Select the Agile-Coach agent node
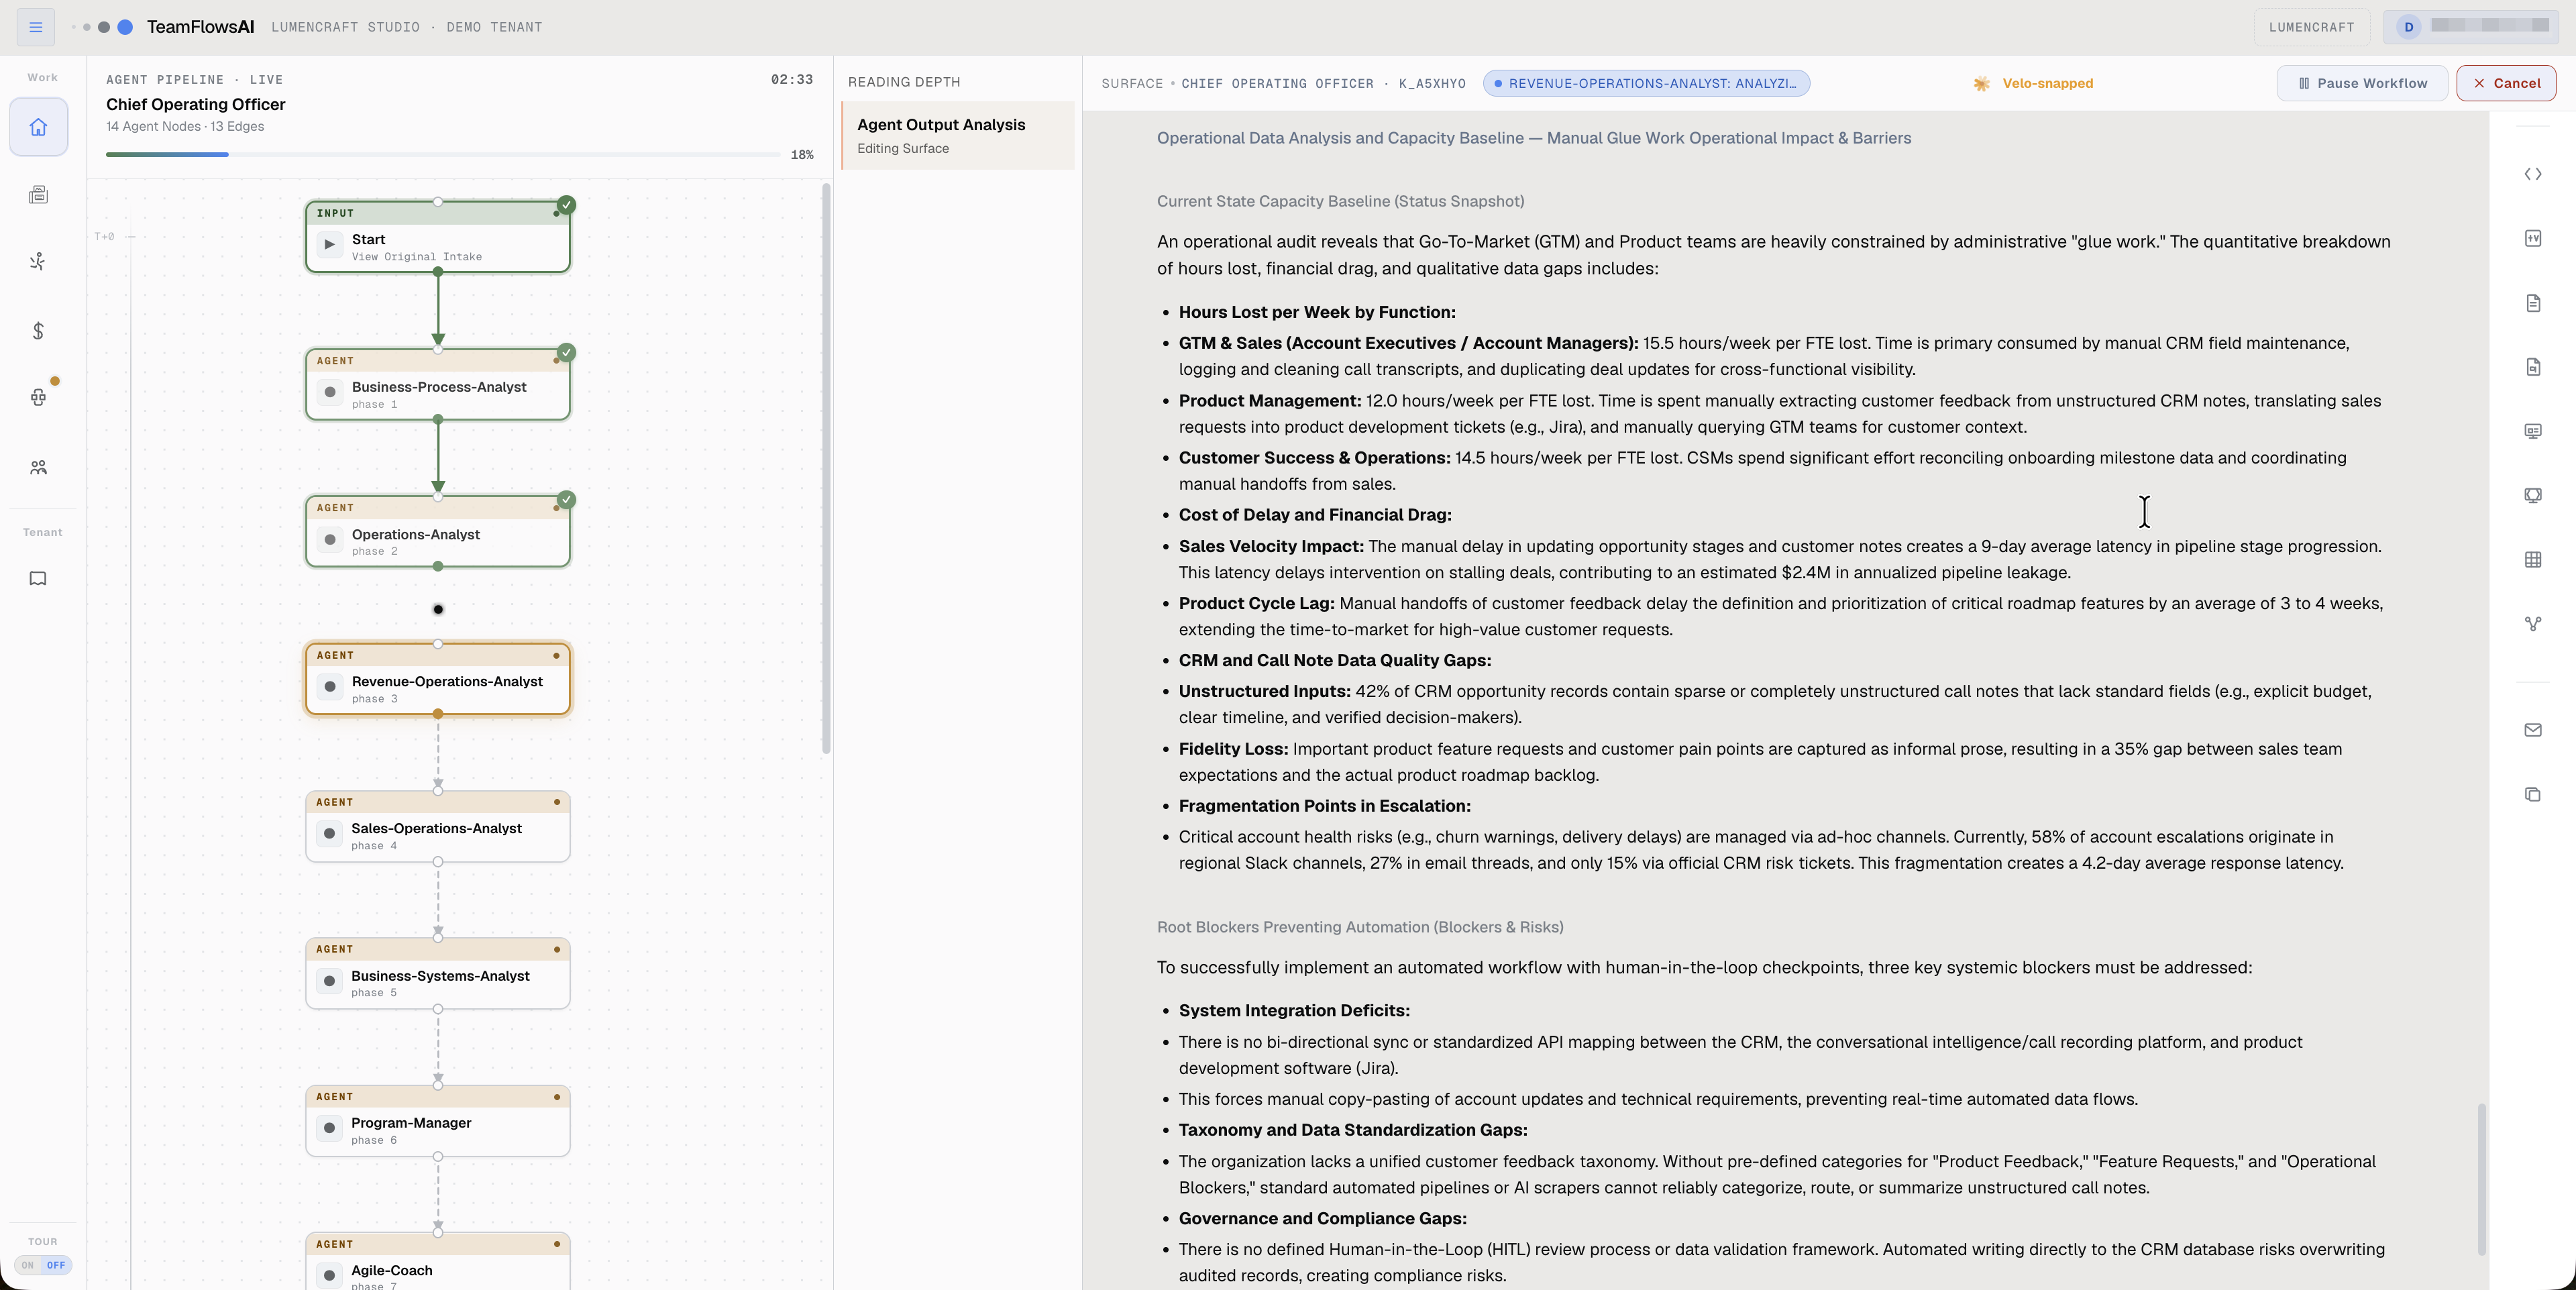Viewport: 2576px width, 1290px height. 438,1261
